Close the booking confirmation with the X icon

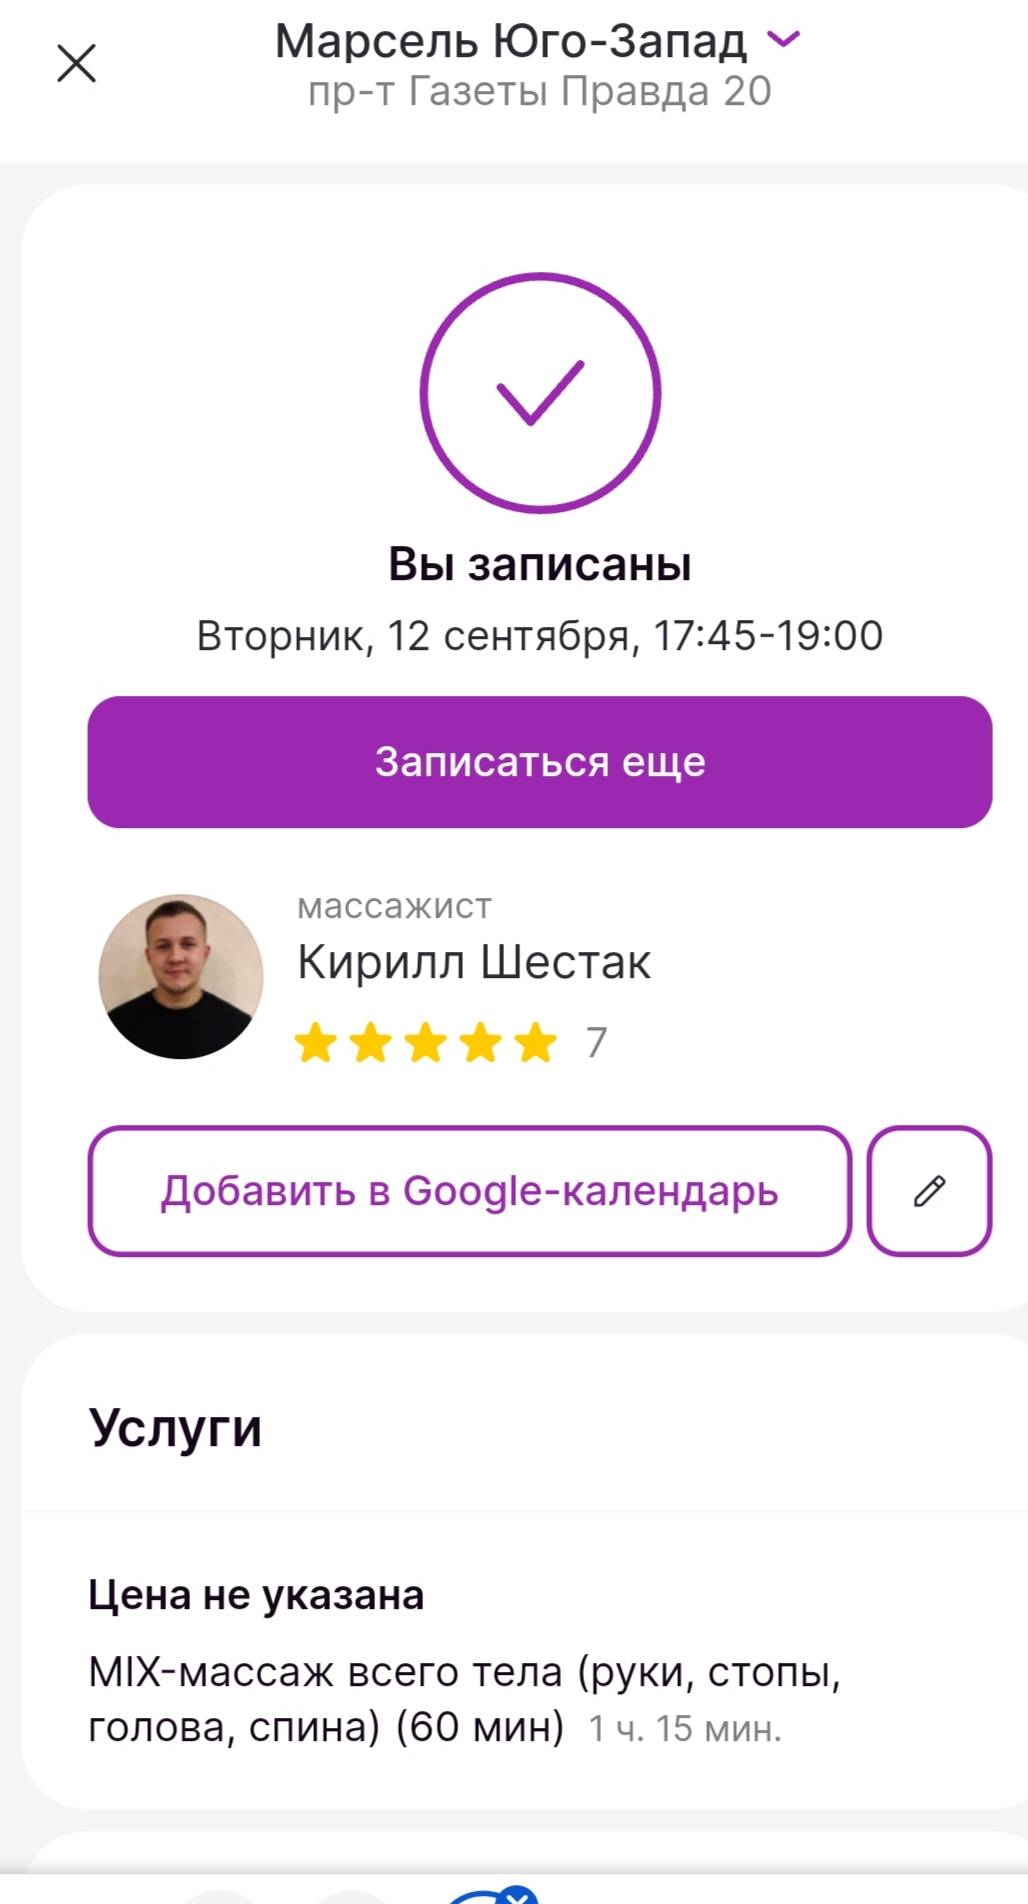(76, 63)
